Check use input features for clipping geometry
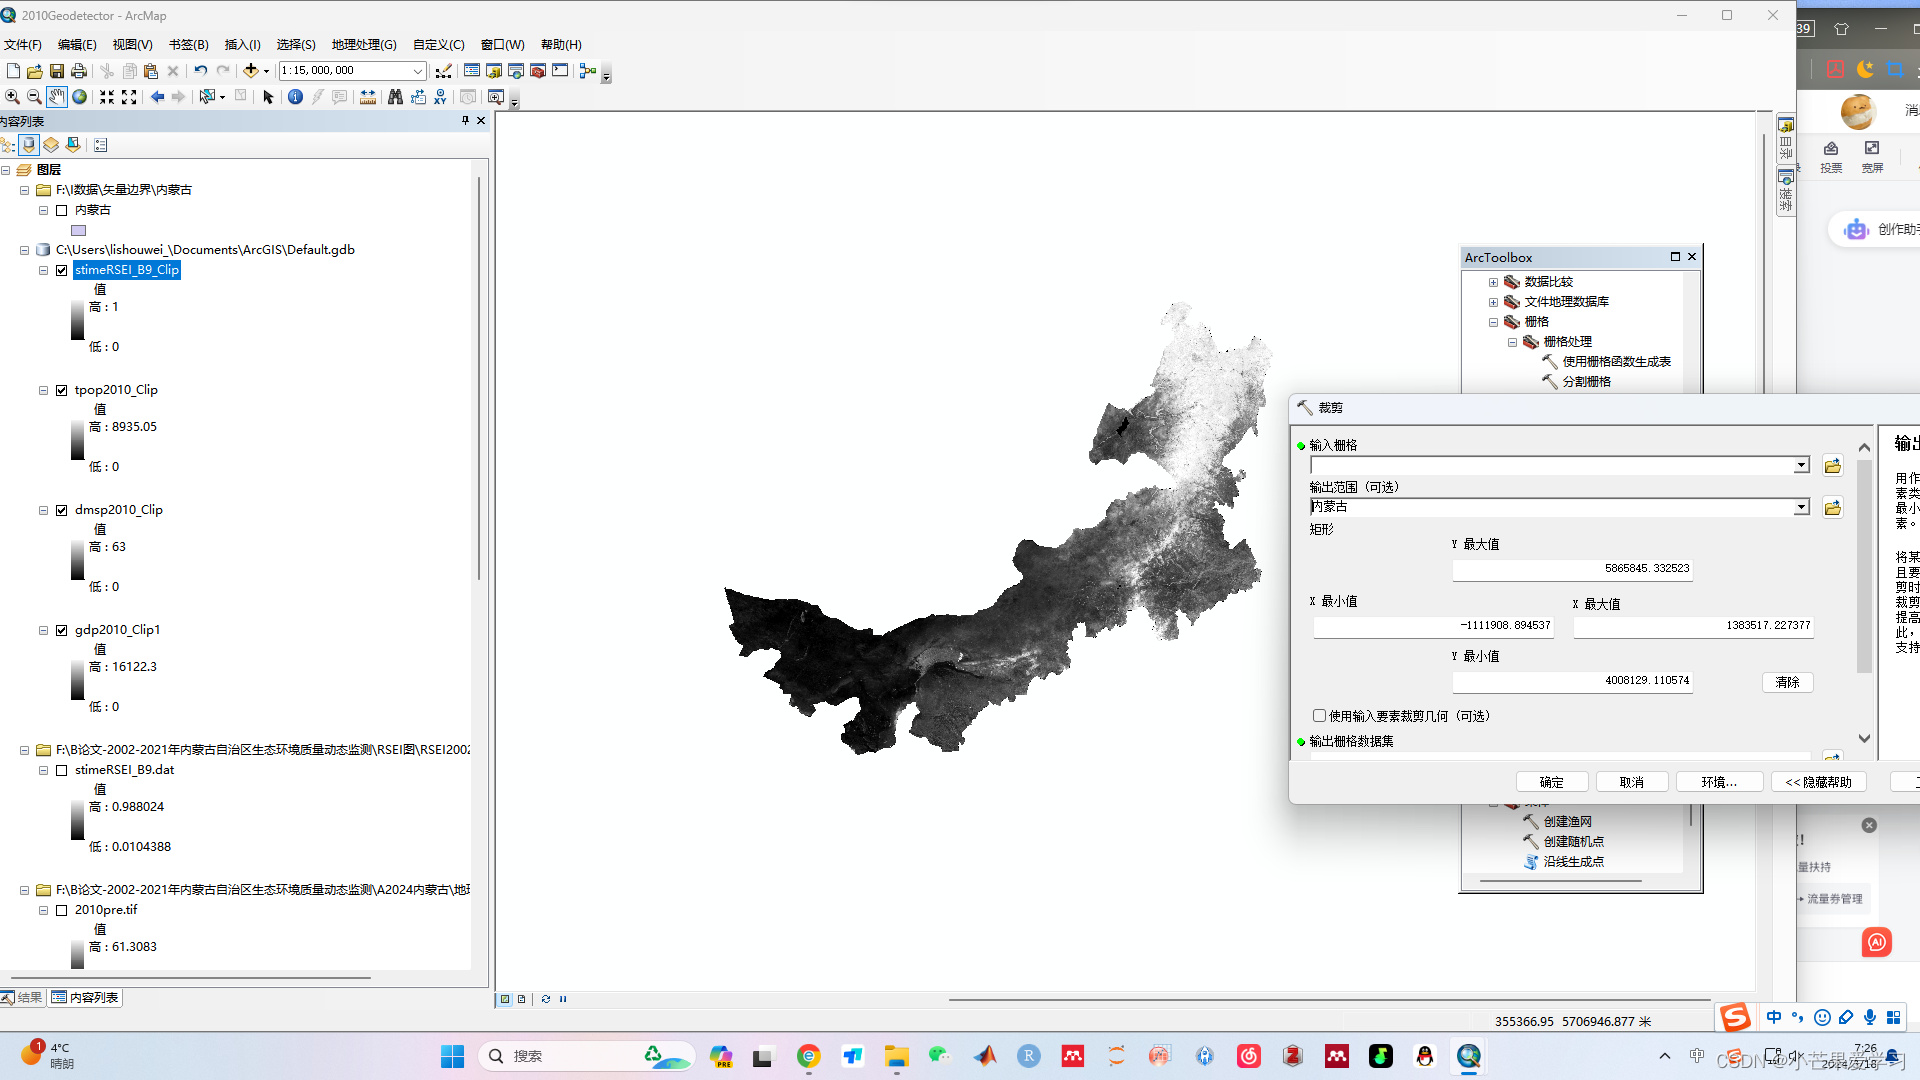Image resolution: width=1920 pixels, height=1080 pixels. point(1319,716)
